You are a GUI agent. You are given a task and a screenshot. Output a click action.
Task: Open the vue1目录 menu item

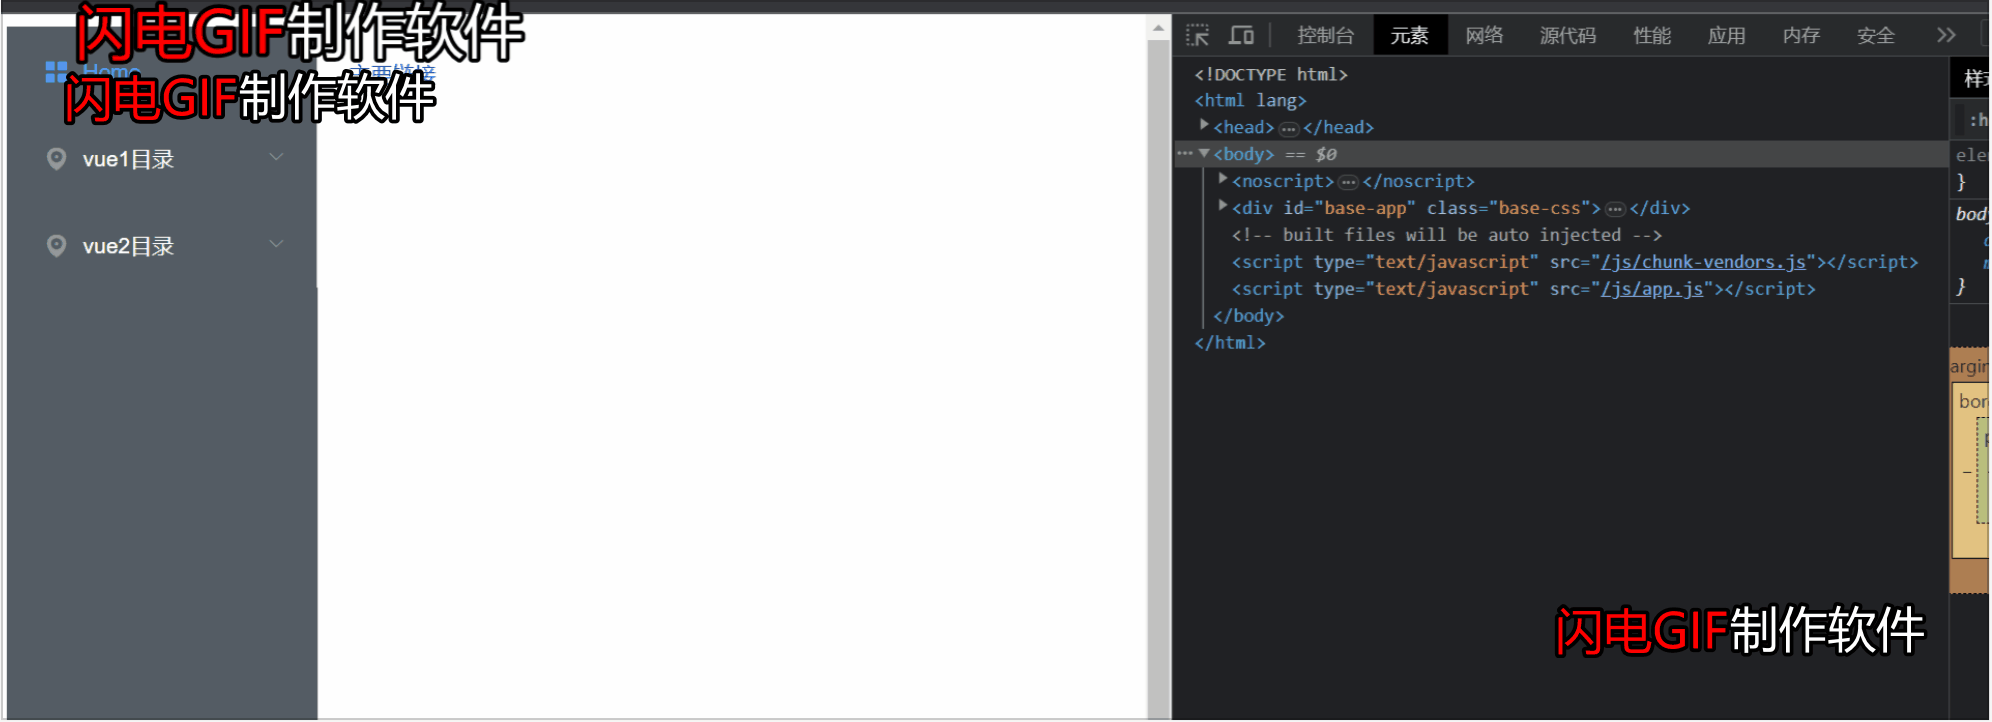(x=162, y=159)
